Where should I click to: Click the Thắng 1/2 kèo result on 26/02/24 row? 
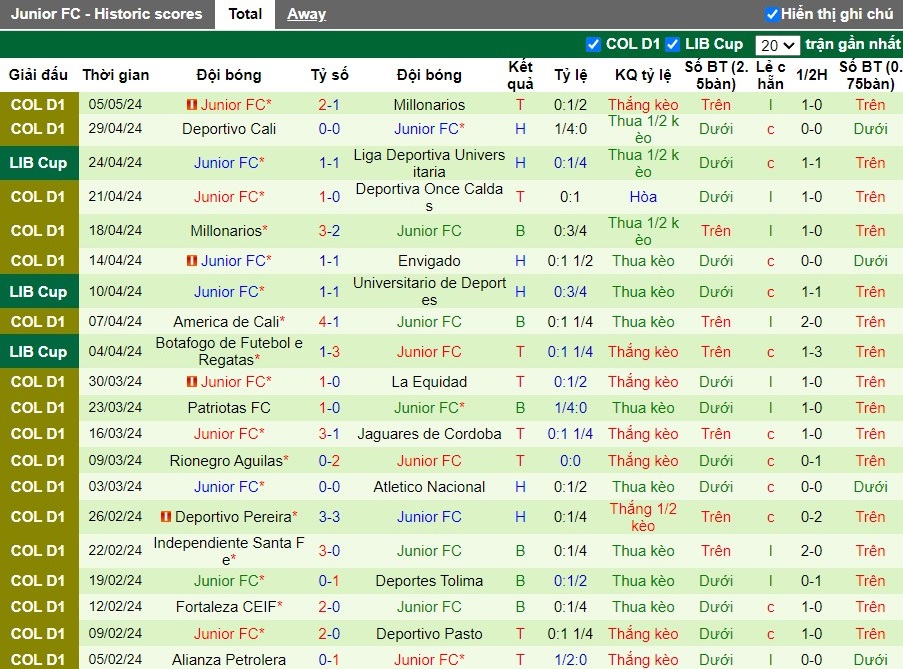[643, 517]
